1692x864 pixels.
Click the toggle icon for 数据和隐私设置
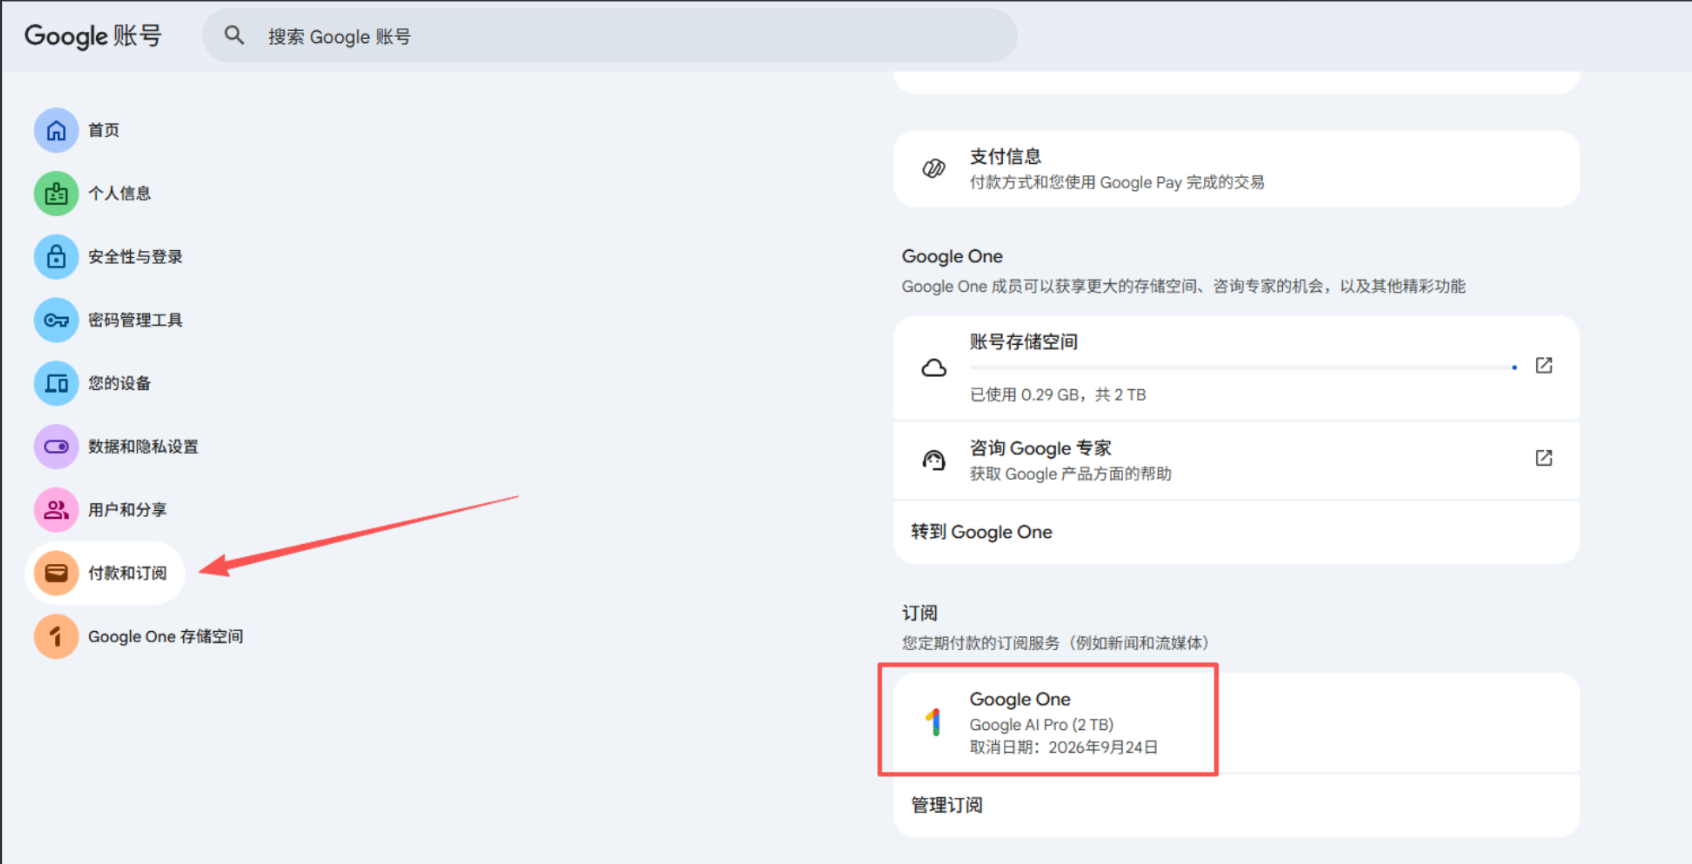56,446
